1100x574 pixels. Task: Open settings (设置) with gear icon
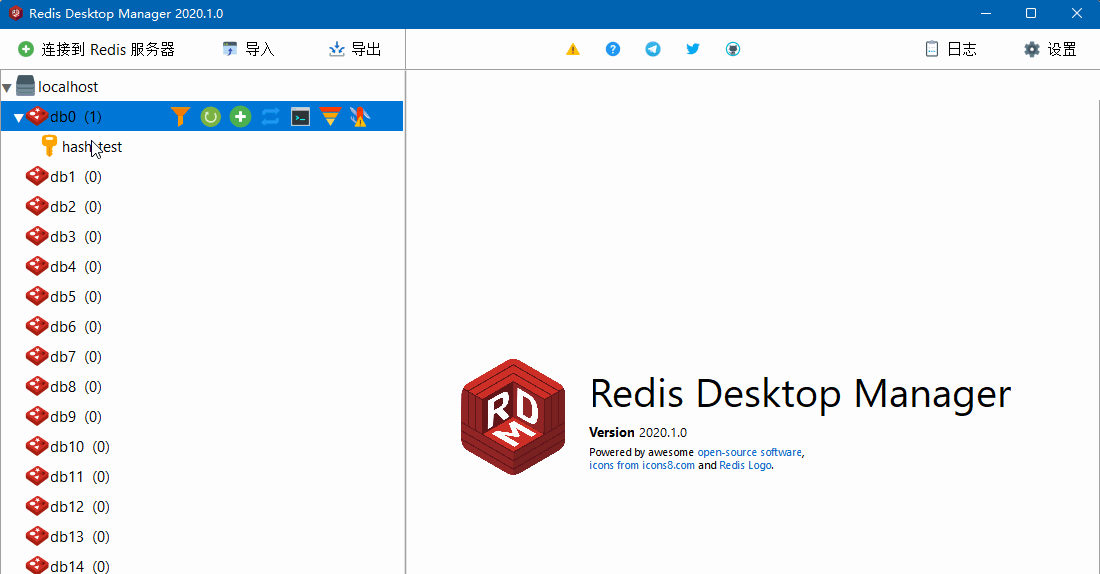1050,49
